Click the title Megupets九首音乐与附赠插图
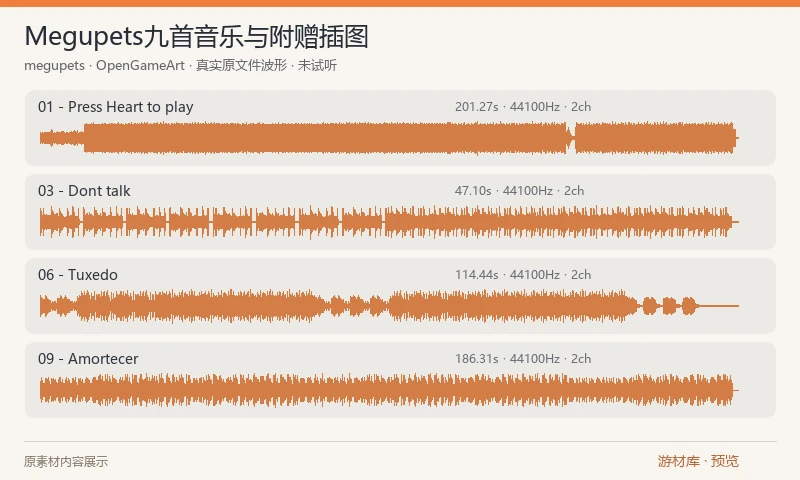 [x=196, y=37]
